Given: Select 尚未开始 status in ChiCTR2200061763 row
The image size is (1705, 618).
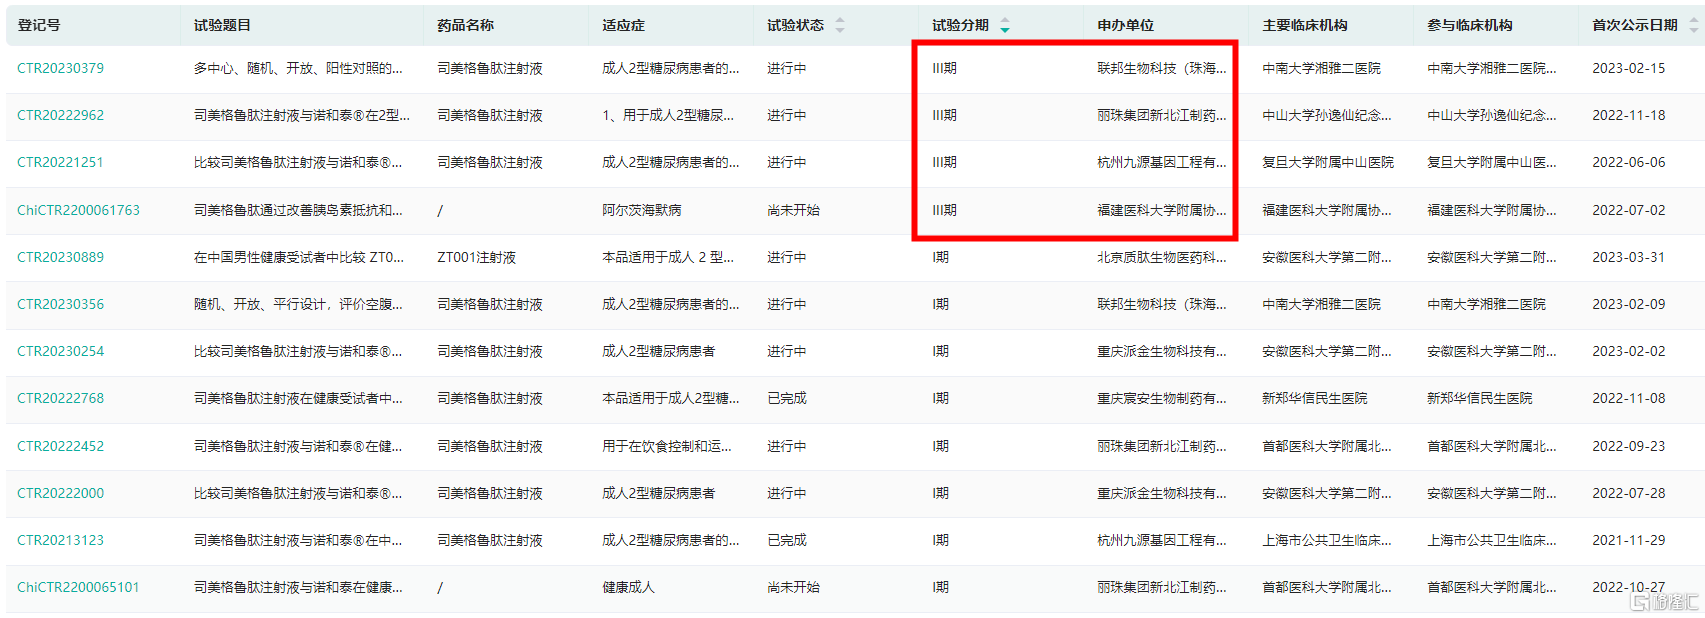Looking at the screenshot, I should point(793,210).
